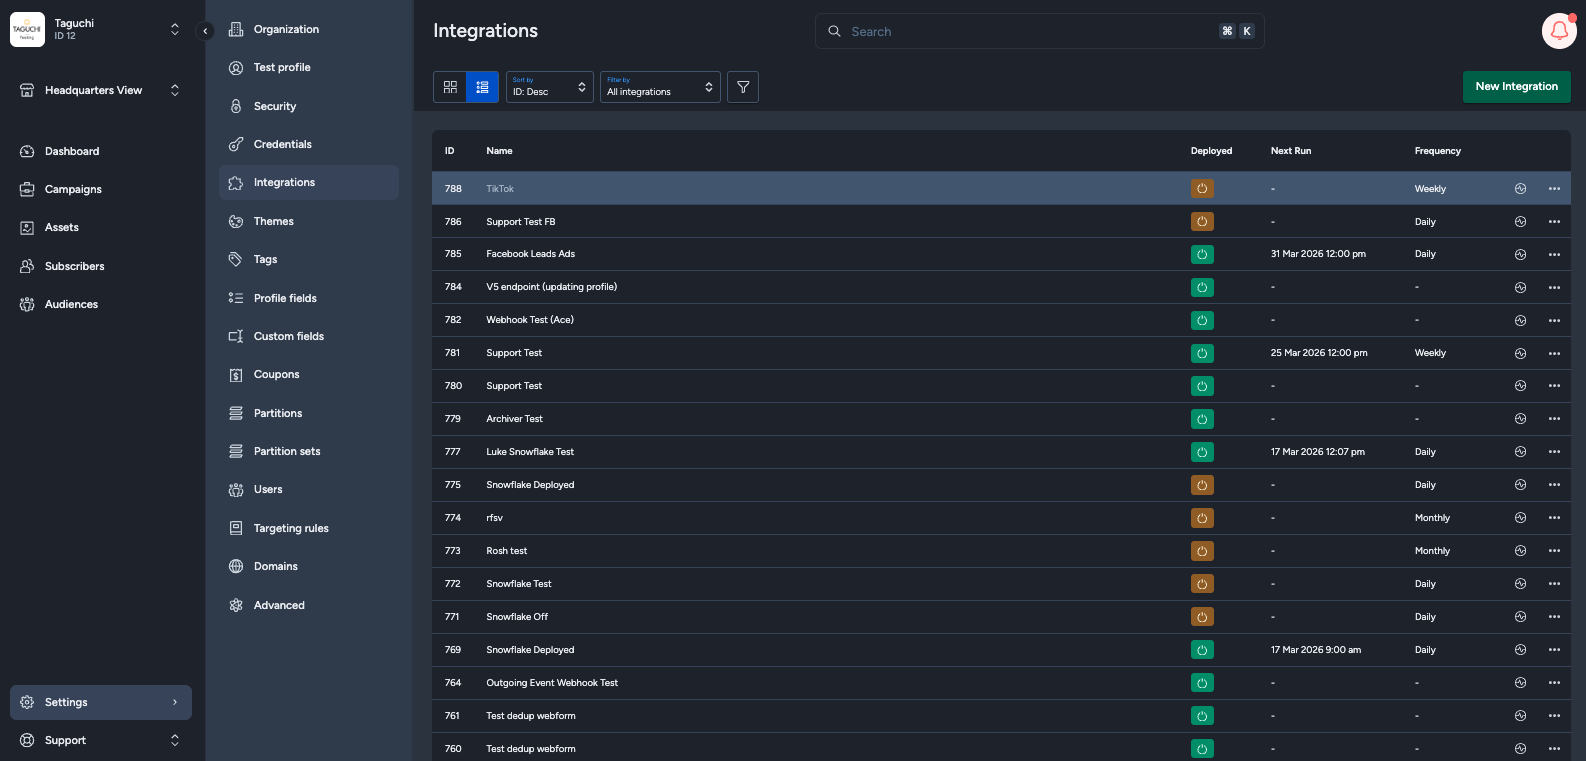Open the notifications bell
The image size is (1586, 761).
pyautogui.click(x=1559, y=31)
